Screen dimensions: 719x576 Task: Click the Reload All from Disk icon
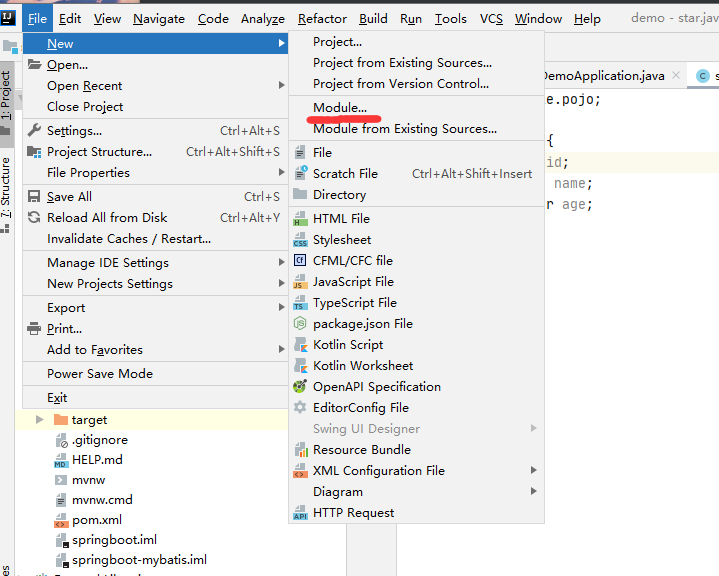[x=35, y=218]
